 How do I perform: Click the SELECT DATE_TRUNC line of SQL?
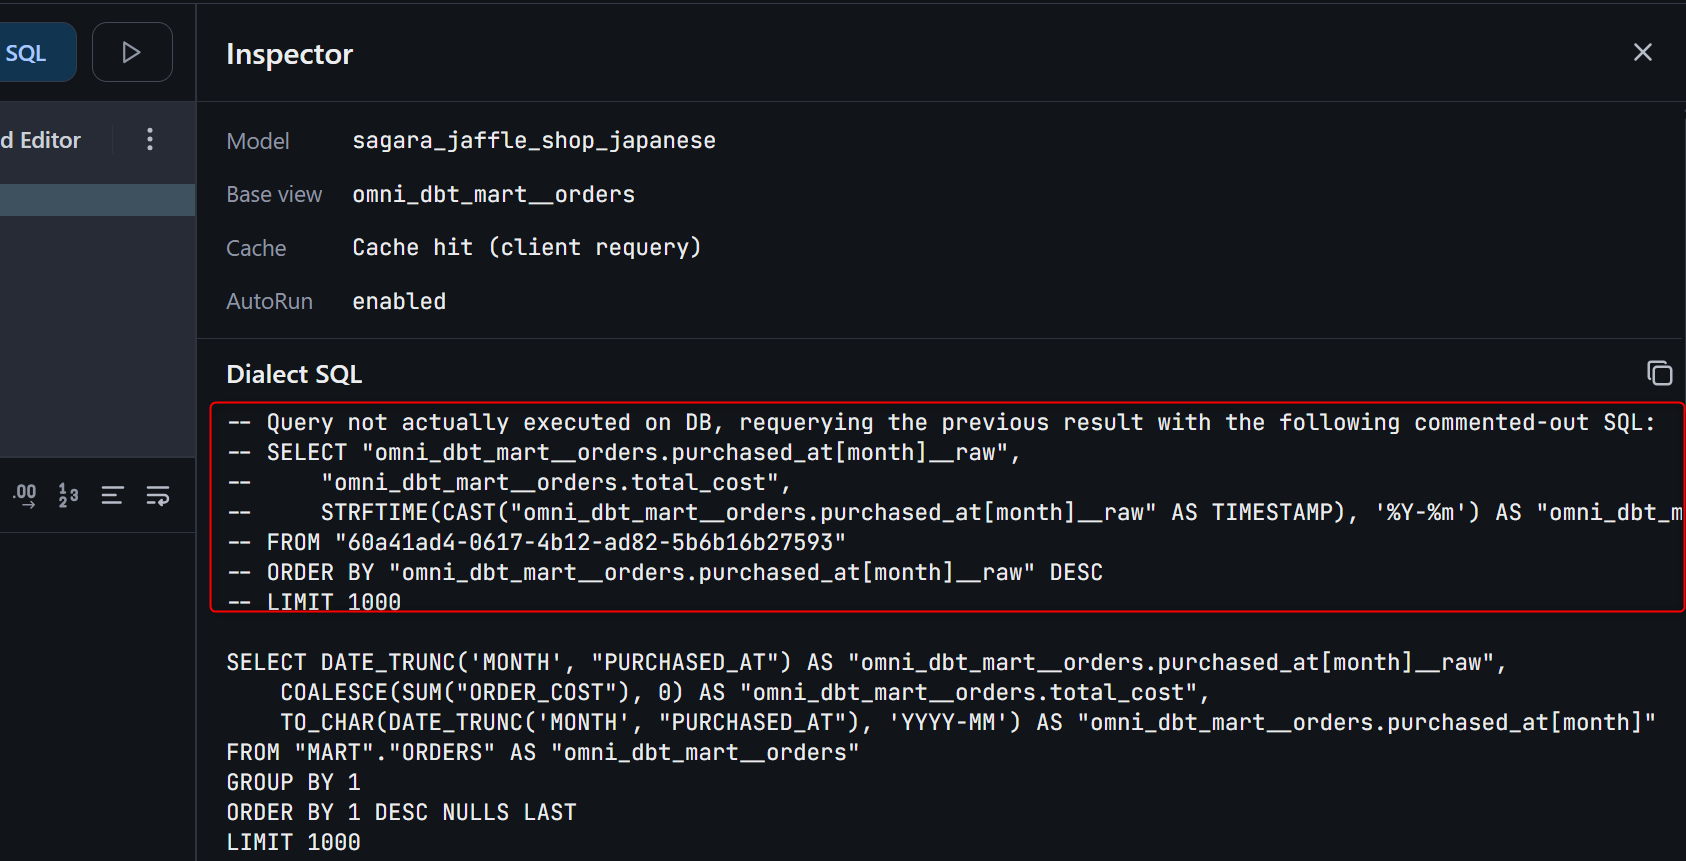[x=865, y=662]
